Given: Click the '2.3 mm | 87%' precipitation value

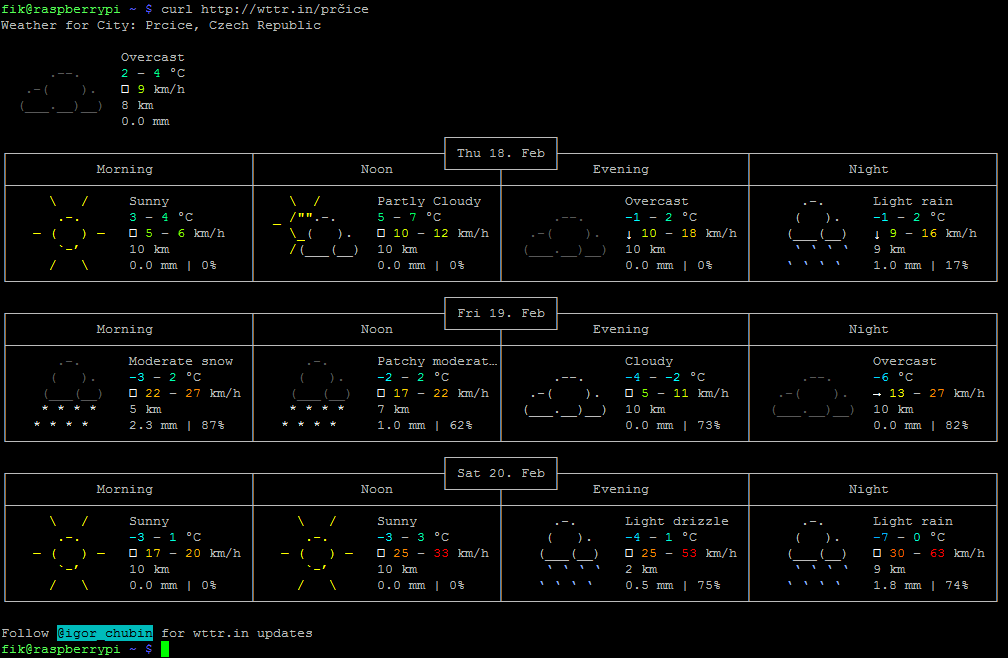Looking at the screenshot, I should 176,425.
